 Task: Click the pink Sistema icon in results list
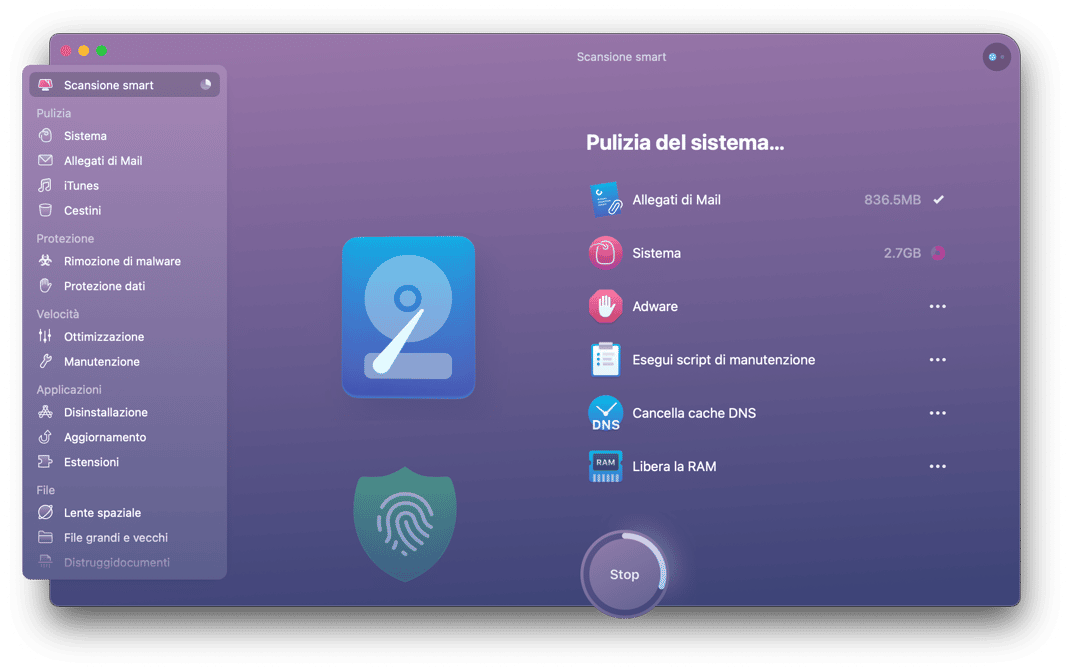point(605,253)
